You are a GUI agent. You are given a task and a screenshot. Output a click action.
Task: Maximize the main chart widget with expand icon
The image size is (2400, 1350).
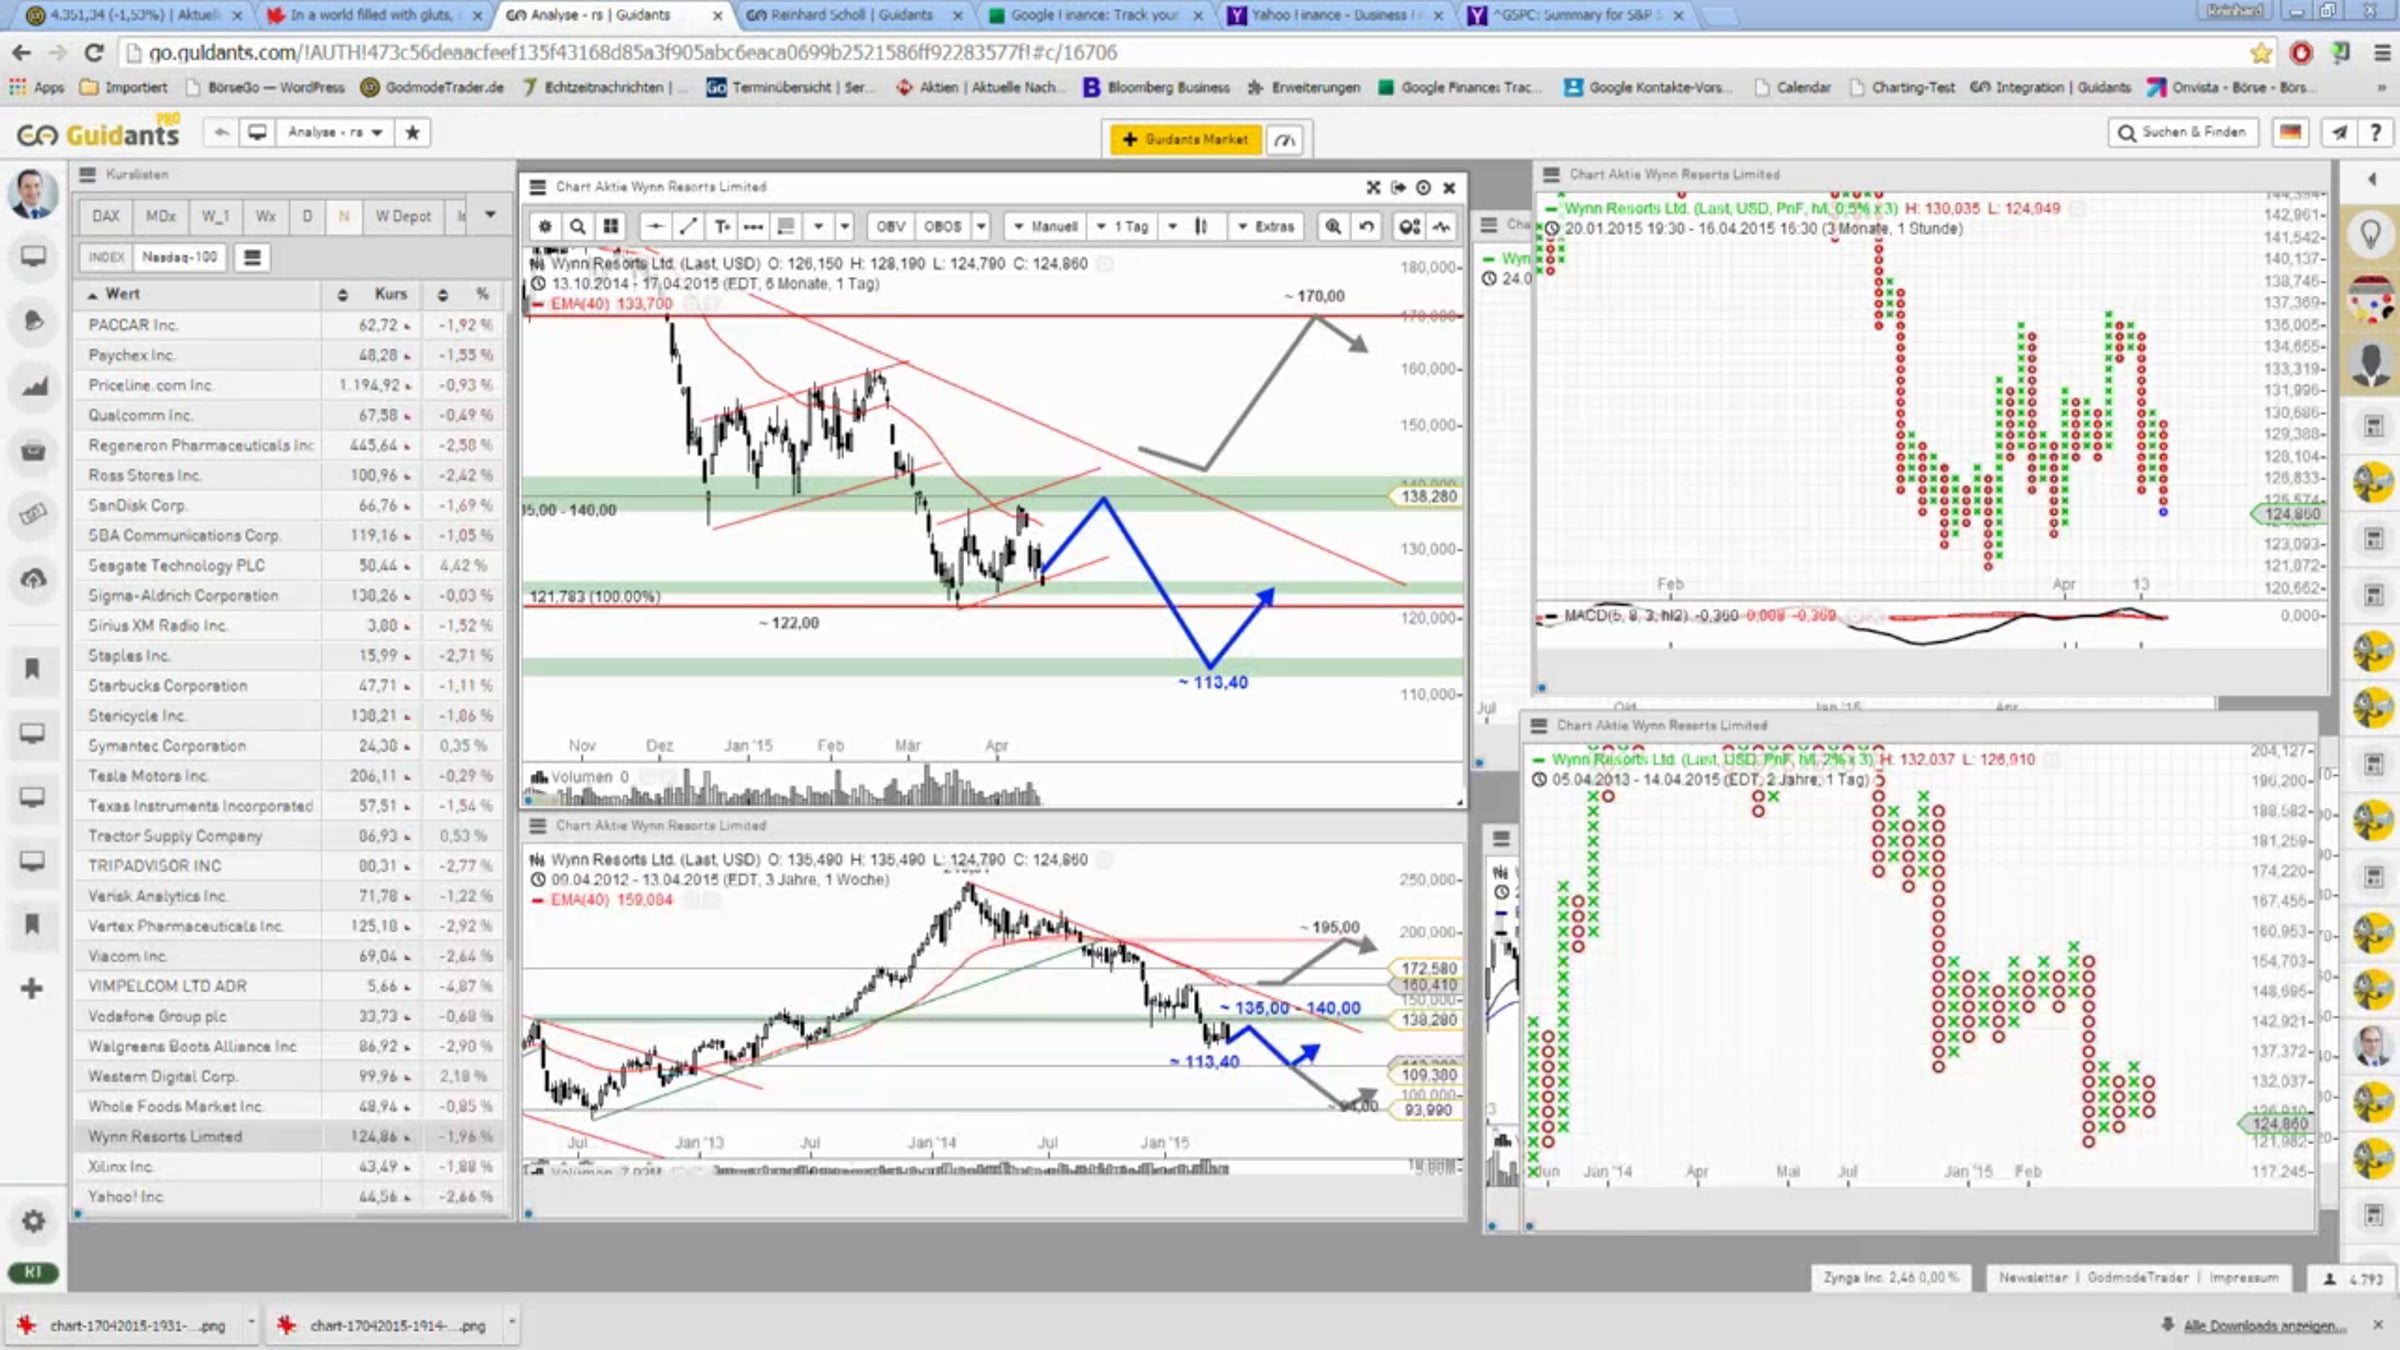pos(1373,187)
